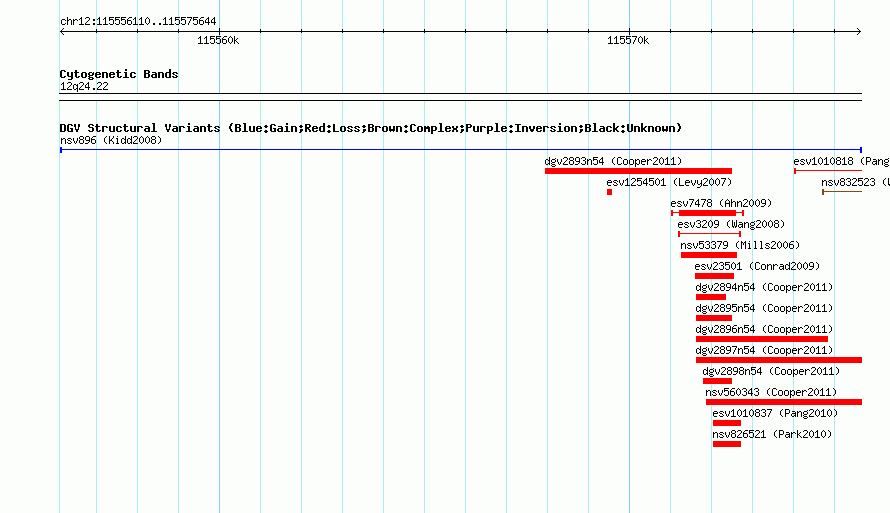Image resolution: width=890 pixels, height=513 pixels.
Task: Click the right arrowhead of the ruler
Action: pyautogui.click(x=859, y=31)
